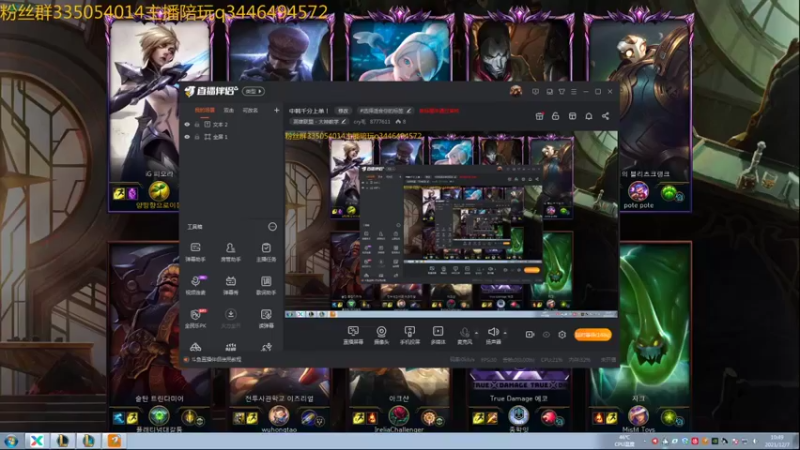Expand the microphone options arrow

477,333
